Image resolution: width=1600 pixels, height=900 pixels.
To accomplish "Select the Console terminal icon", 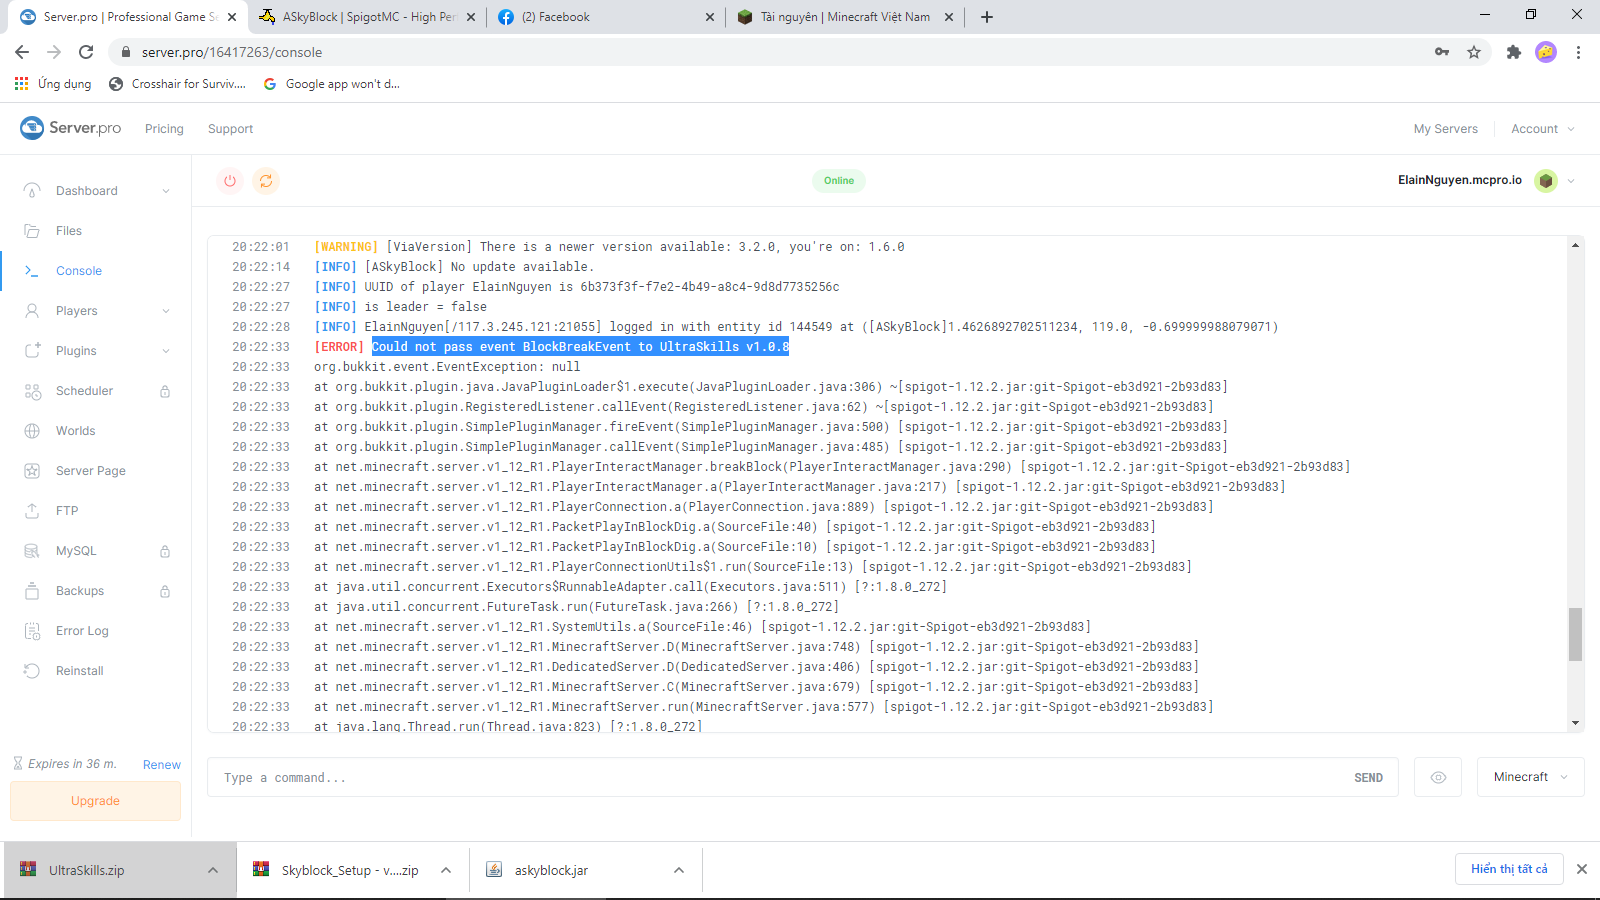I will (32, 271).
